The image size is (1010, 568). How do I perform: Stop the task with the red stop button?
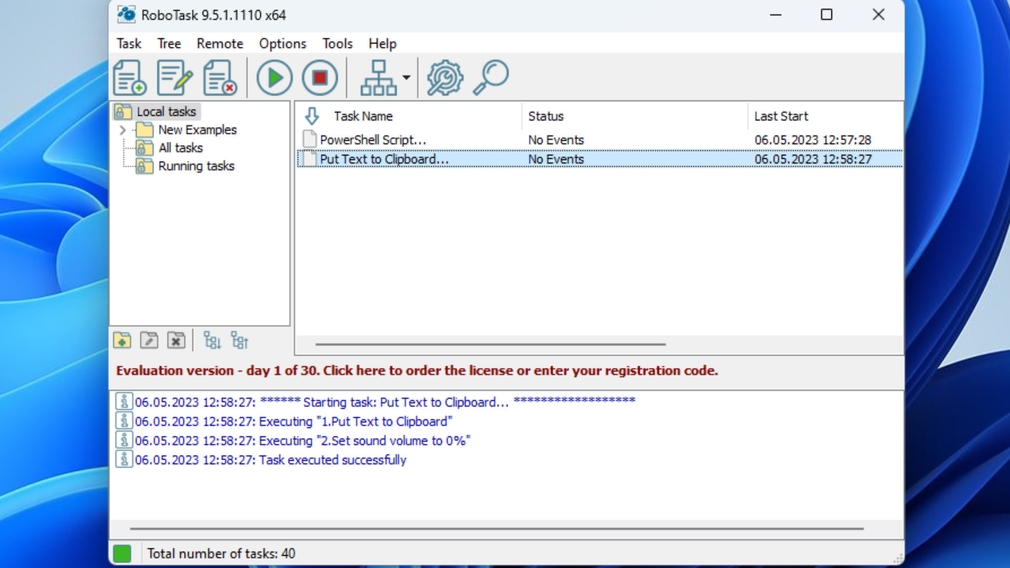(320, 78)
